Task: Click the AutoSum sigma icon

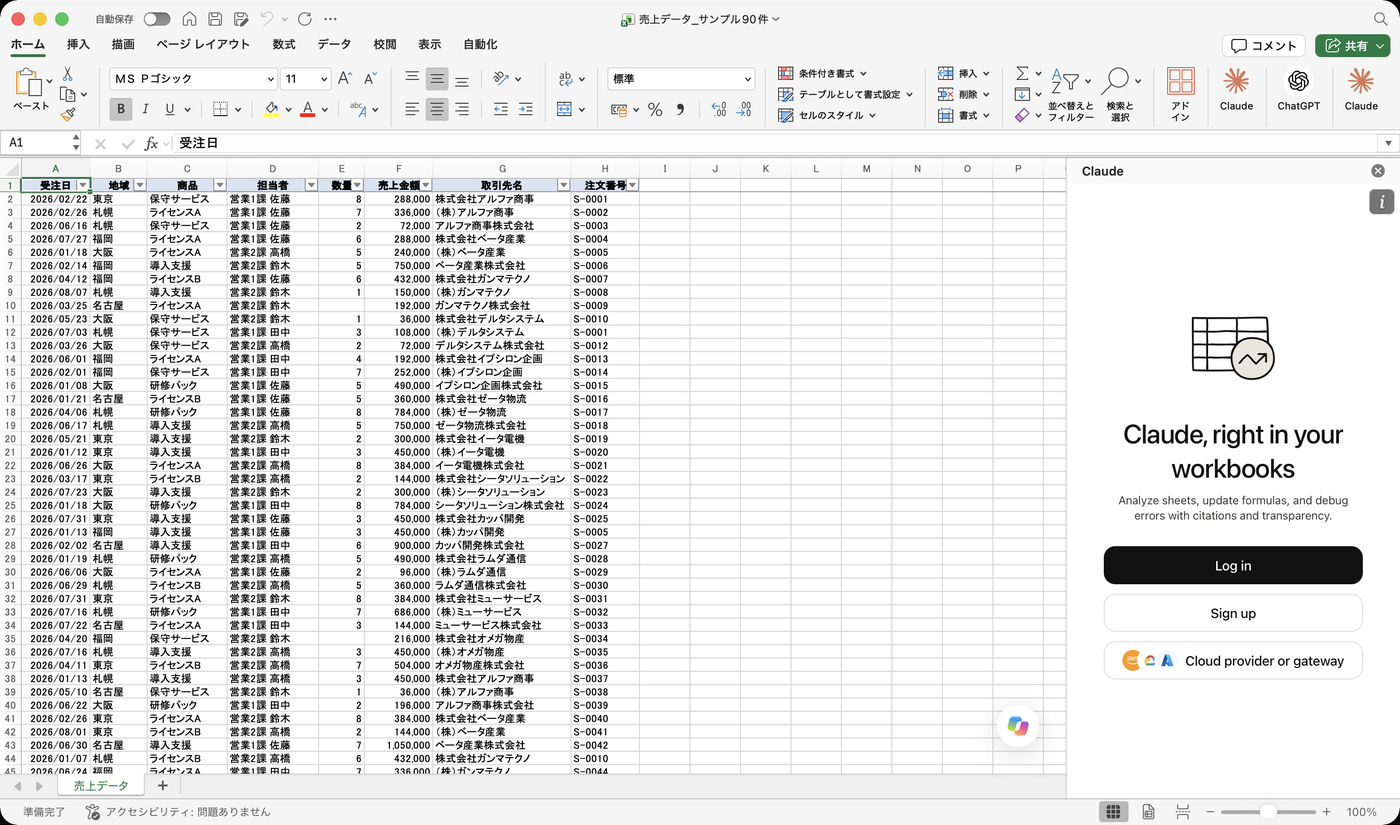Action: click(x=1022, y=74)
